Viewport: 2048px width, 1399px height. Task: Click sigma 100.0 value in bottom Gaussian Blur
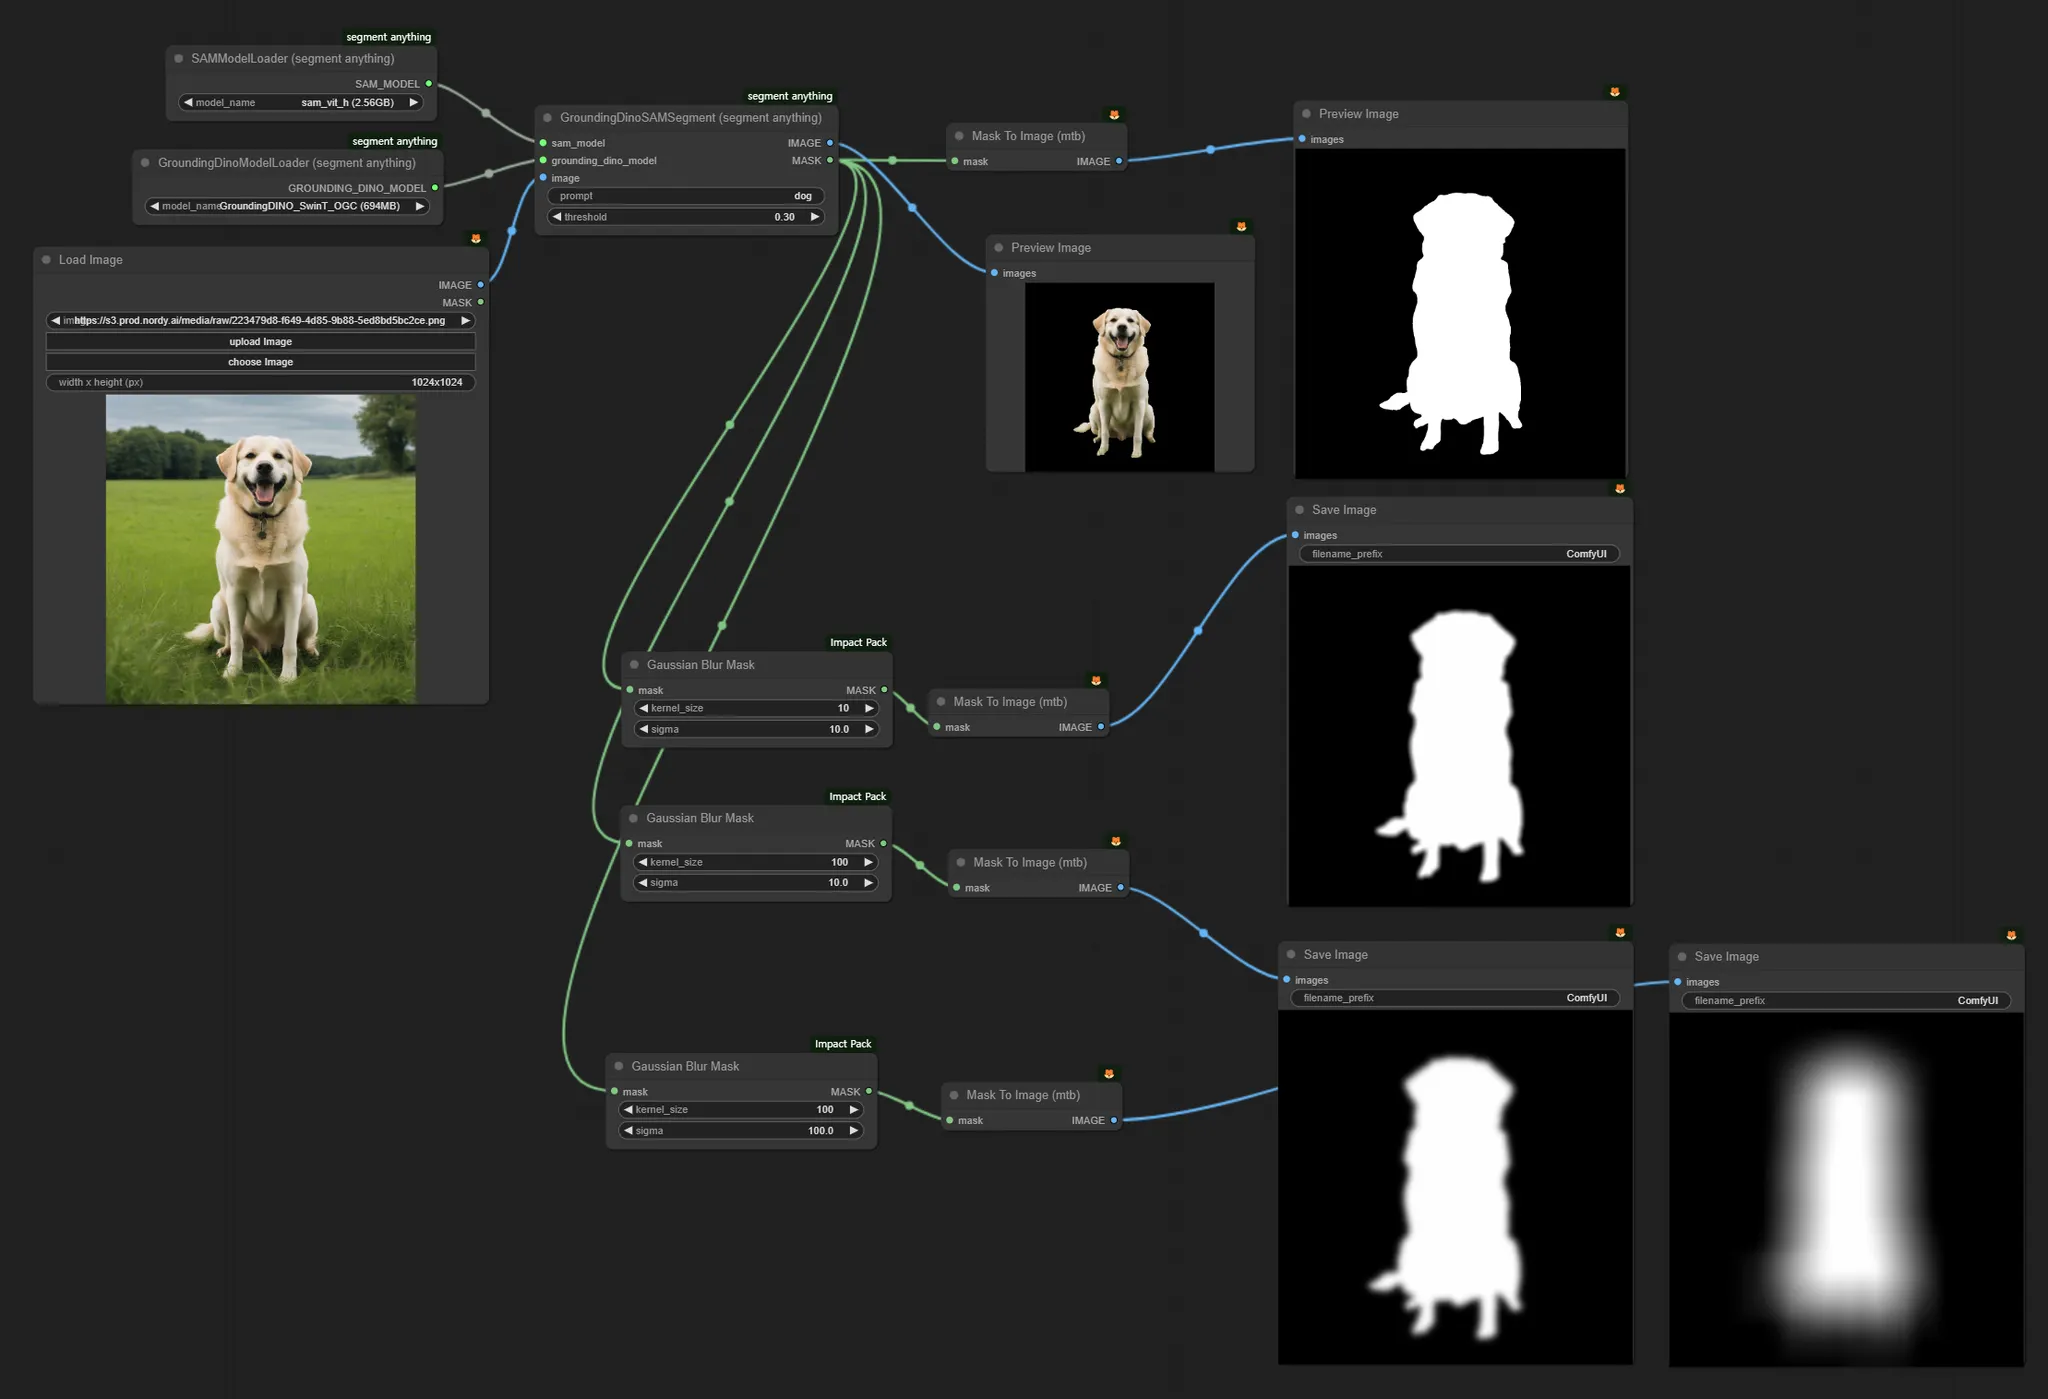(x=820, y=1131)
